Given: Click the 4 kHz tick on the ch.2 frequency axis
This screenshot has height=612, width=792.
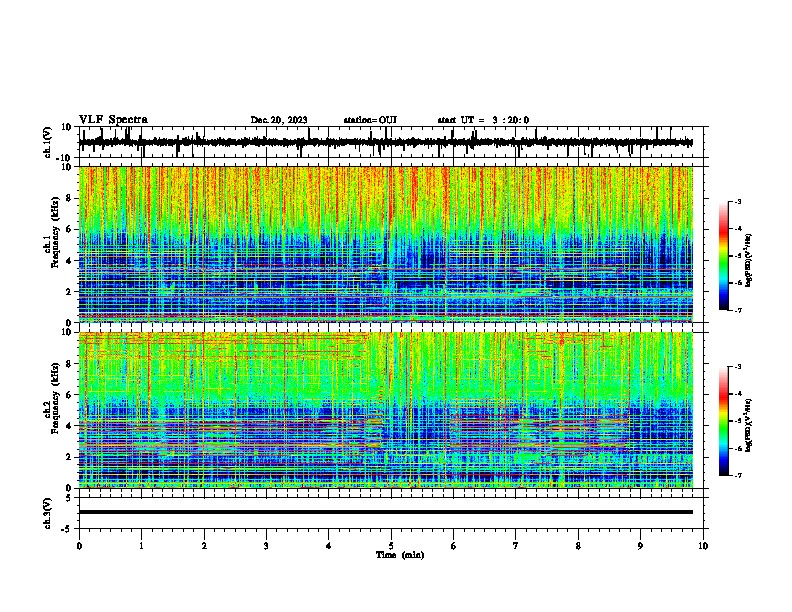Looking at the screenshot, I should tap(69, 426).
